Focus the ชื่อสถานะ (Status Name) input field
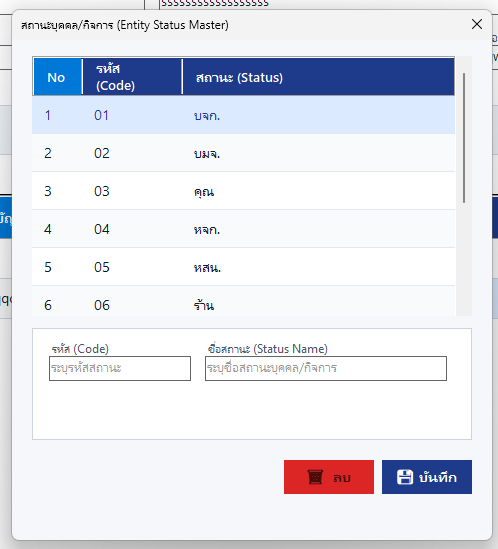498x549 pixels. point(326,368)
